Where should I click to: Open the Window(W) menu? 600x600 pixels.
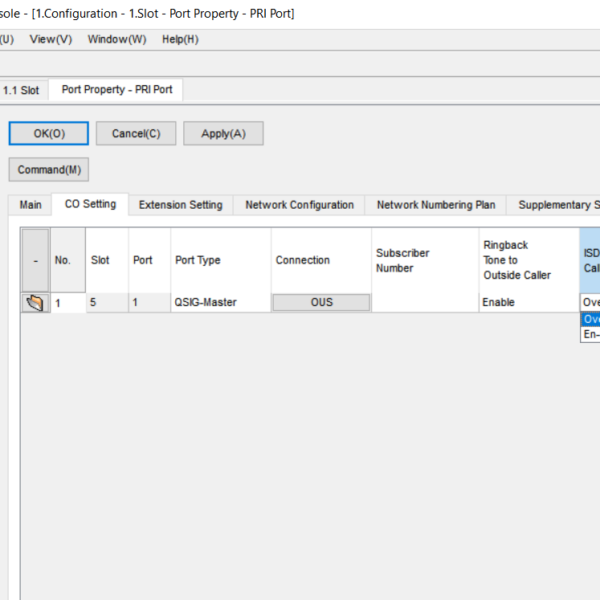pyautogui.click(x=116, y=39)
